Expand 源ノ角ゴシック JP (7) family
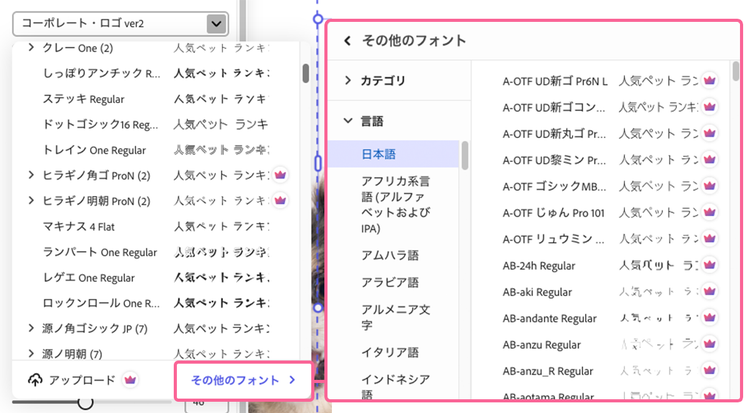This screenshot has height=413, width=750. (31, 328)
